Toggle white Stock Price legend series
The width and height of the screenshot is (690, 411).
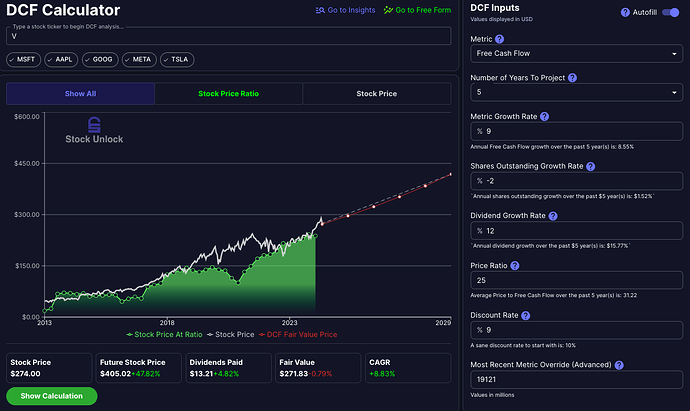click(231, 334)
